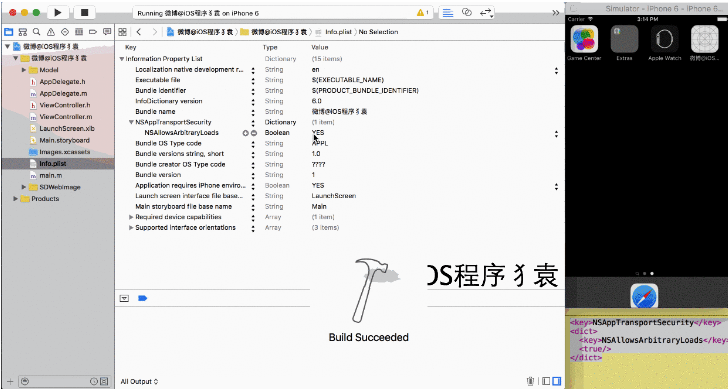Filter by recent files clock icon
This screenshot has height=389, width=728.
coord(94,382)
